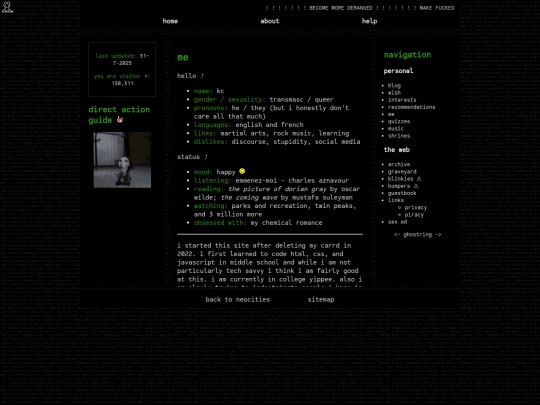Open the links page
540x405 pixels.
(x=396, y=200)
